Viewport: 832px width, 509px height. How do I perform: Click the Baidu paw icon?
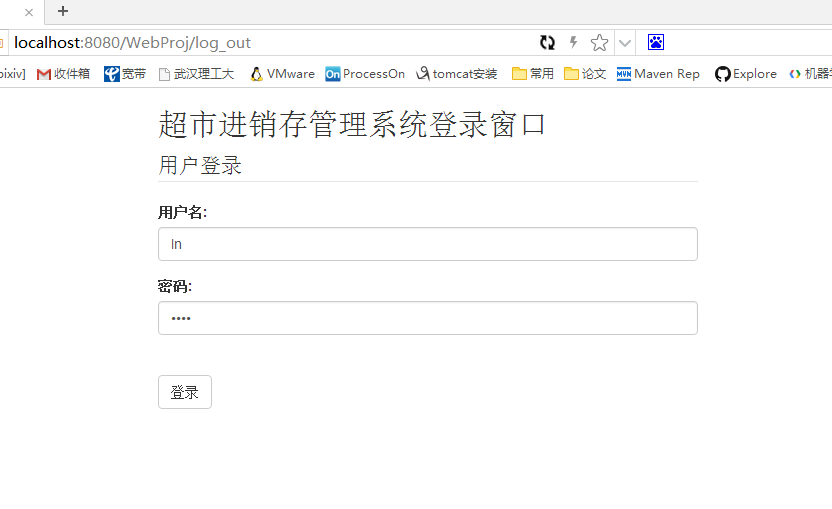[x=656, y=42]
